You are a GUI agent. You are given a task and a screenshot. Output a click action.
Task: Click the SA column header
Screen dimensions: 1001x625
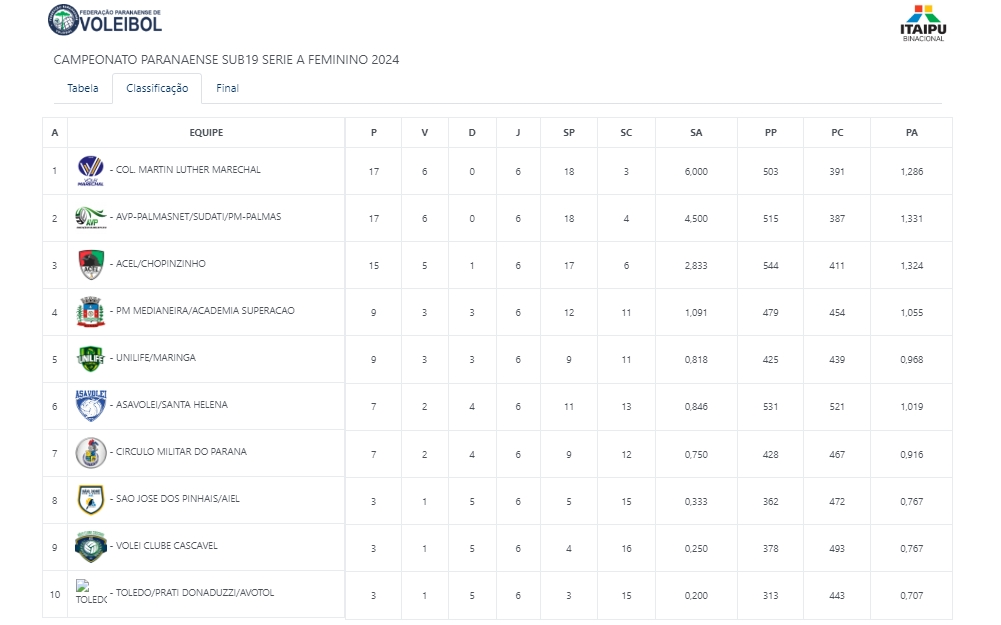pos(696,133)
